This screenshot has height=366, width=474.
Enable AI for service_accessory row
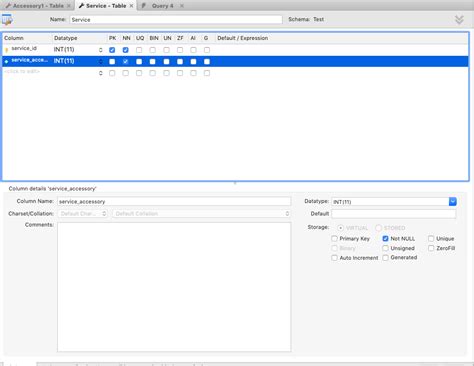point(193,62)
